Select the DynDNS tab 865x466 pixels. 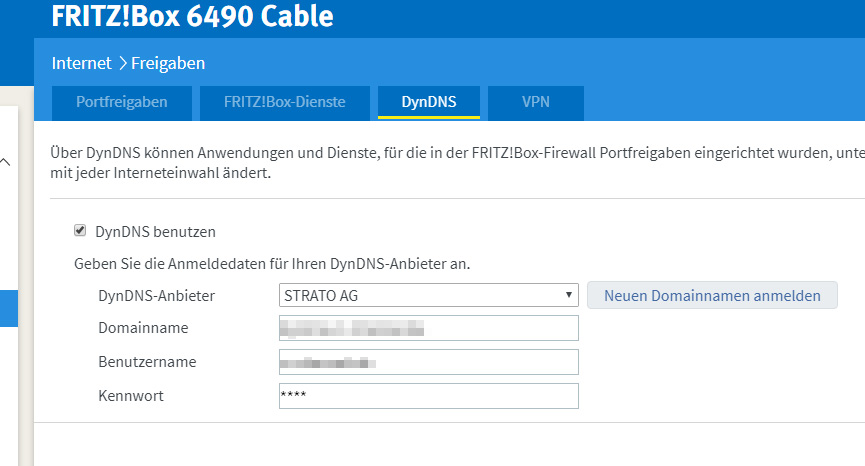pos(428,102)
